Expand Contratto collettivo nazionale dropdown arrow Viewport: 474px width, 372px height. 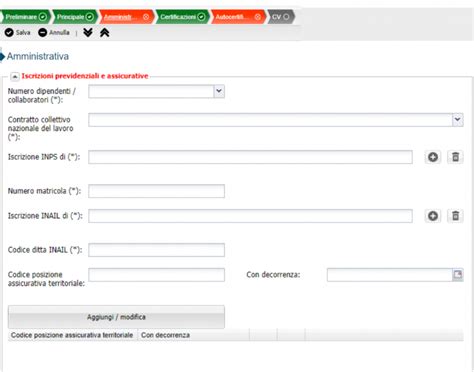click(458, 120)
